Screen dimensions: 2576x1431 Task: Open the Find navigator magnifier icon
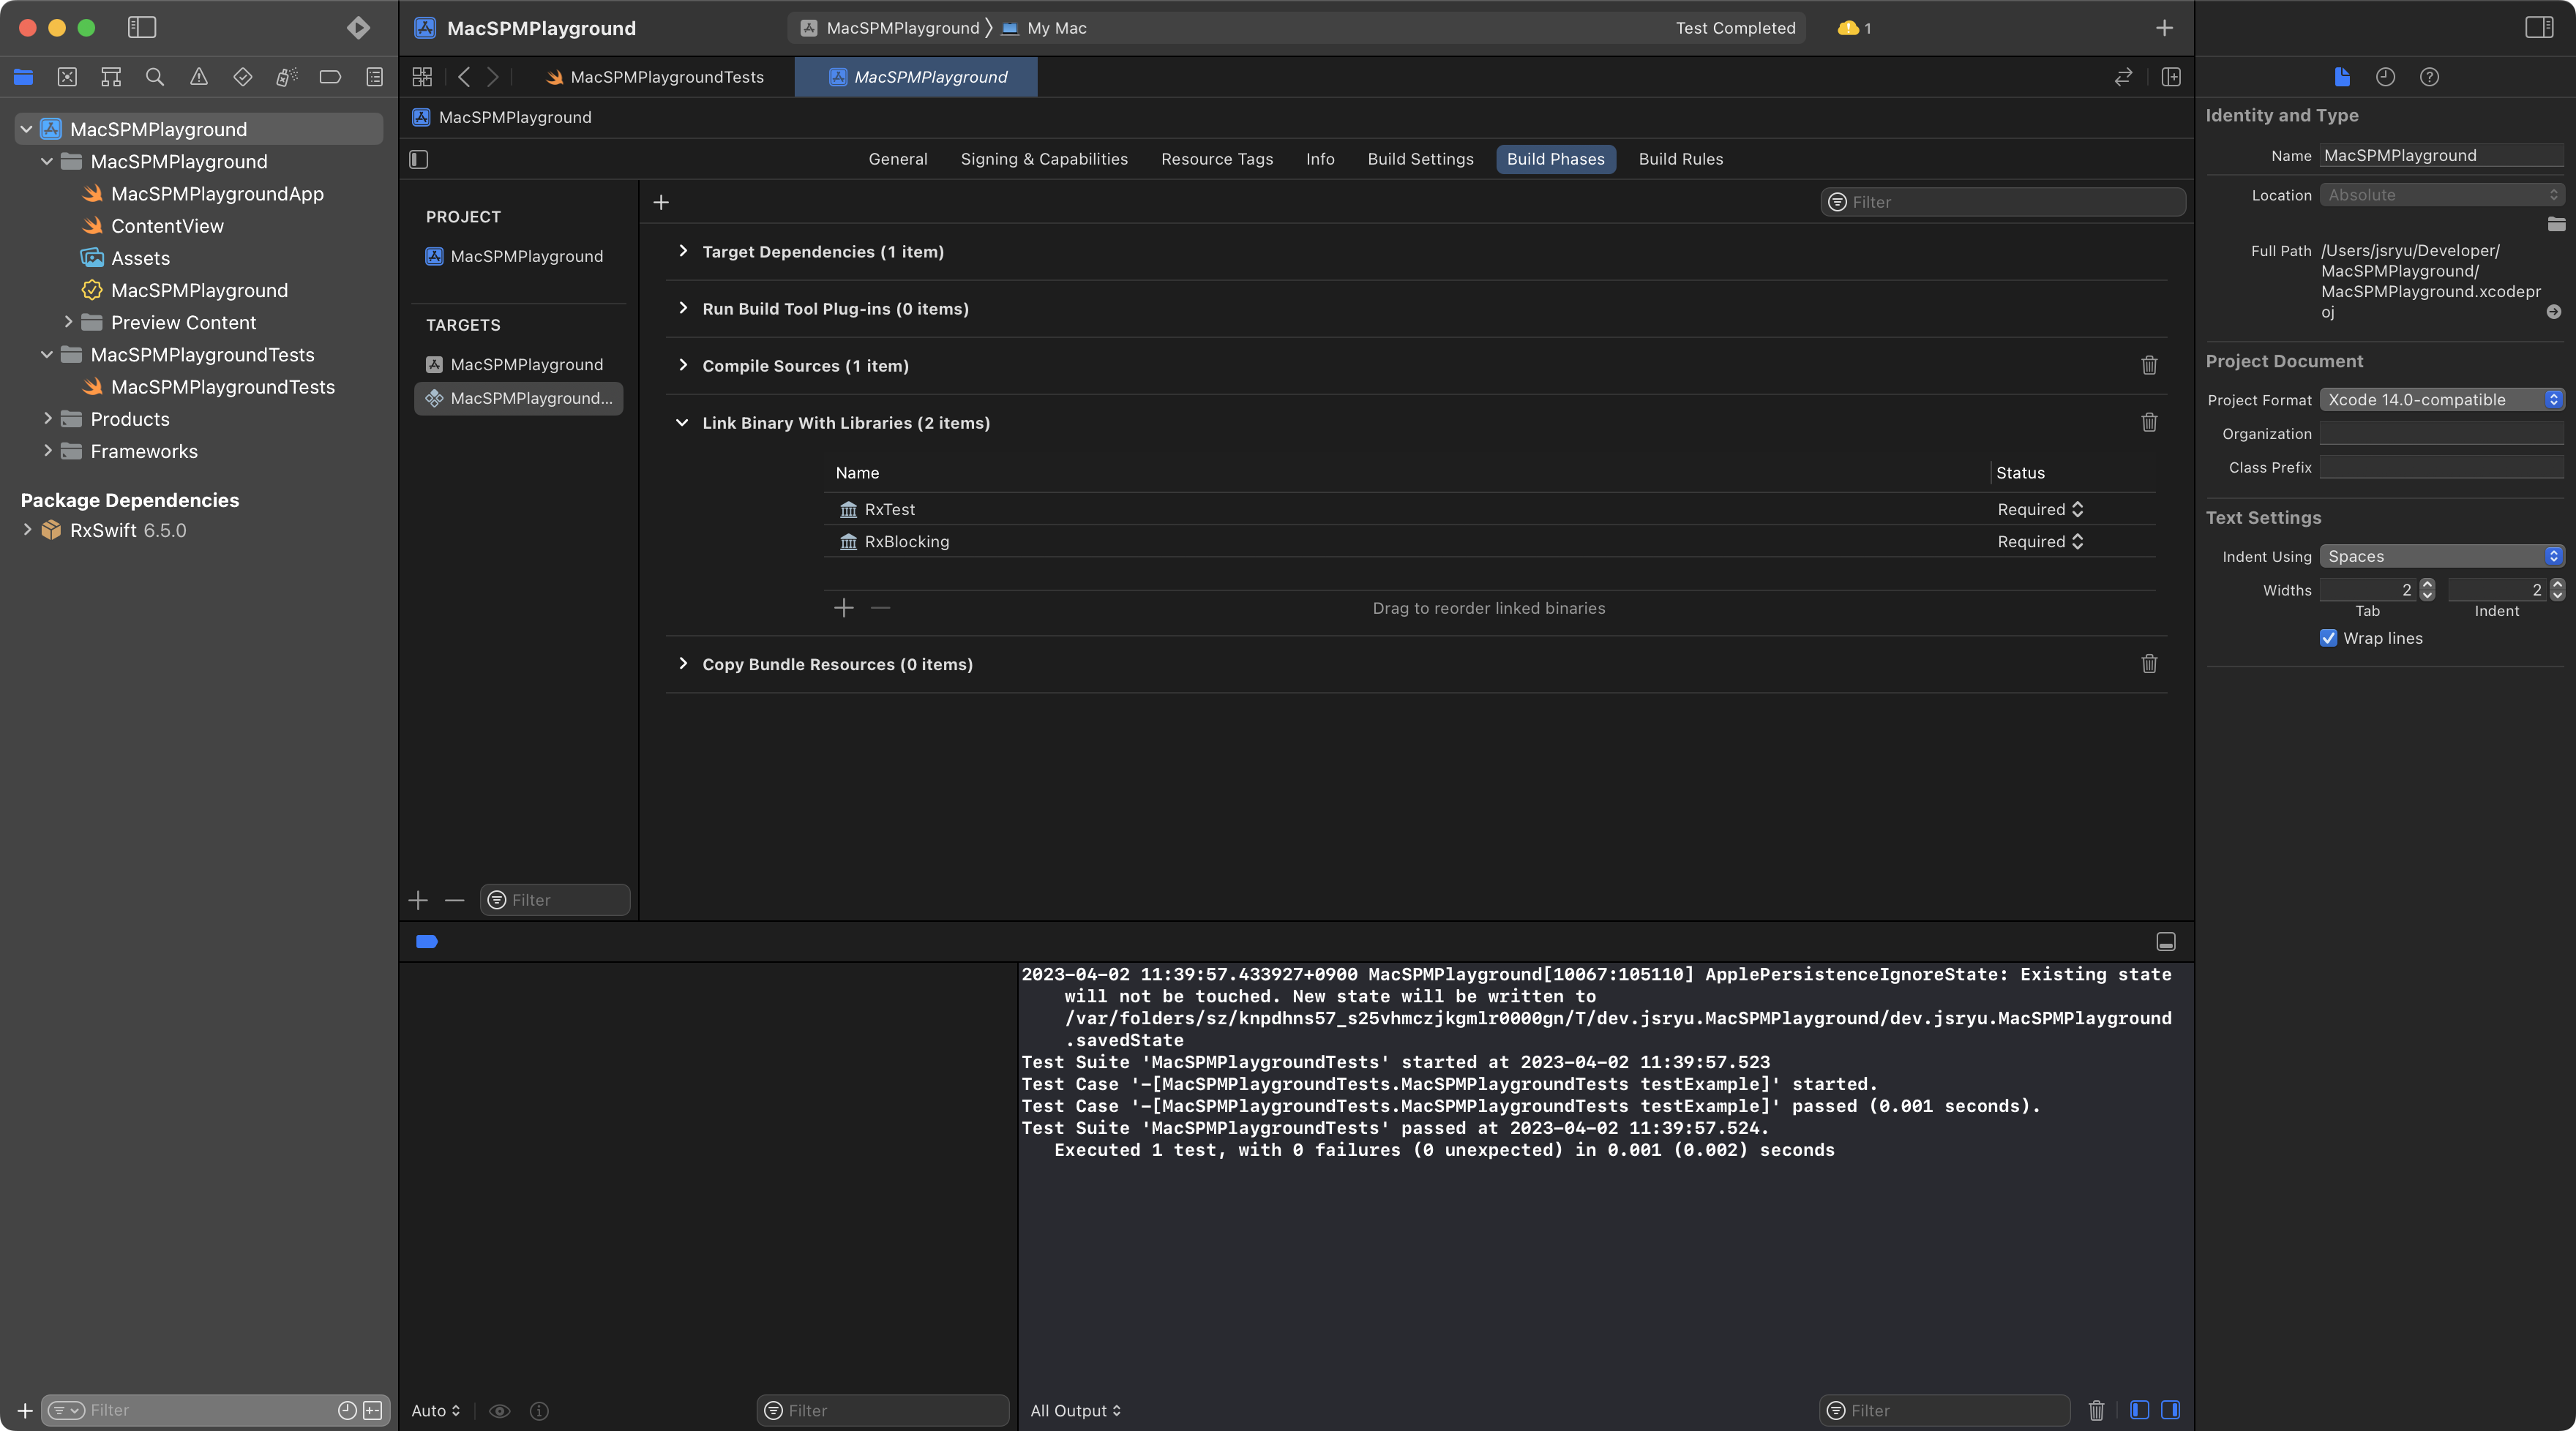click(x=155, y=77)
